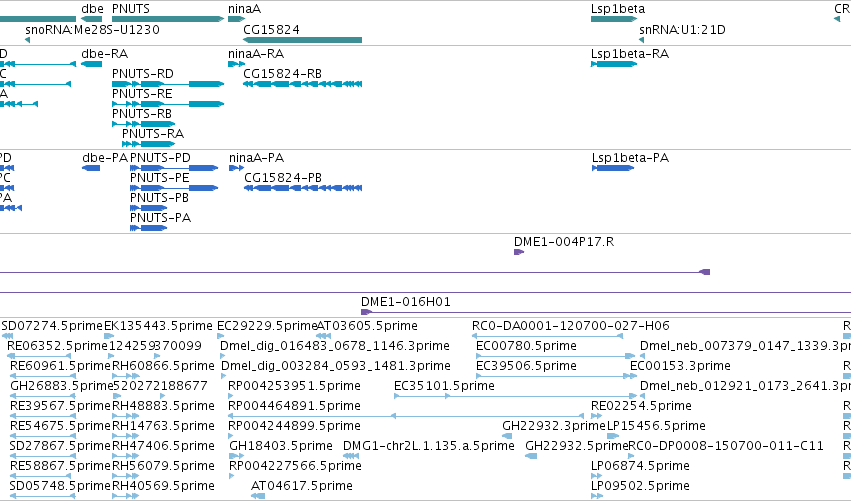The height and width of the screenshot is (501, 851).
Task: Select the DME1-016H01 clone marker
Action: click(366, 312)
